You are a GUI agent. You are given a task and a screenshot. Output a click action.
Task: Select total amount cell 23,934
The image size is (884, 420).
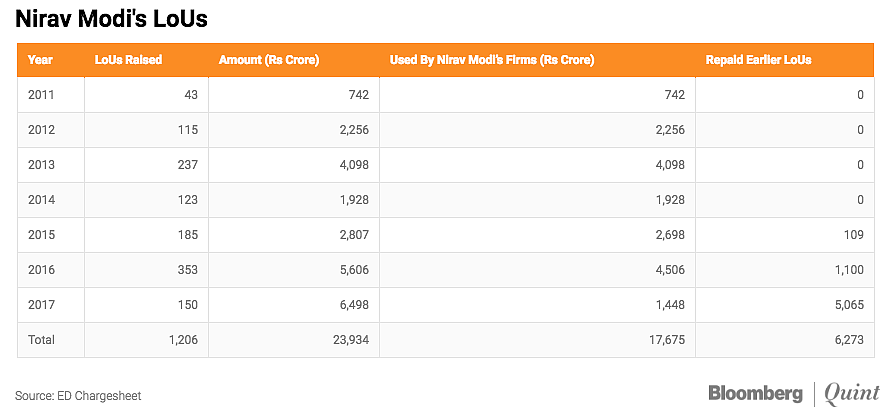coord(350,339)
